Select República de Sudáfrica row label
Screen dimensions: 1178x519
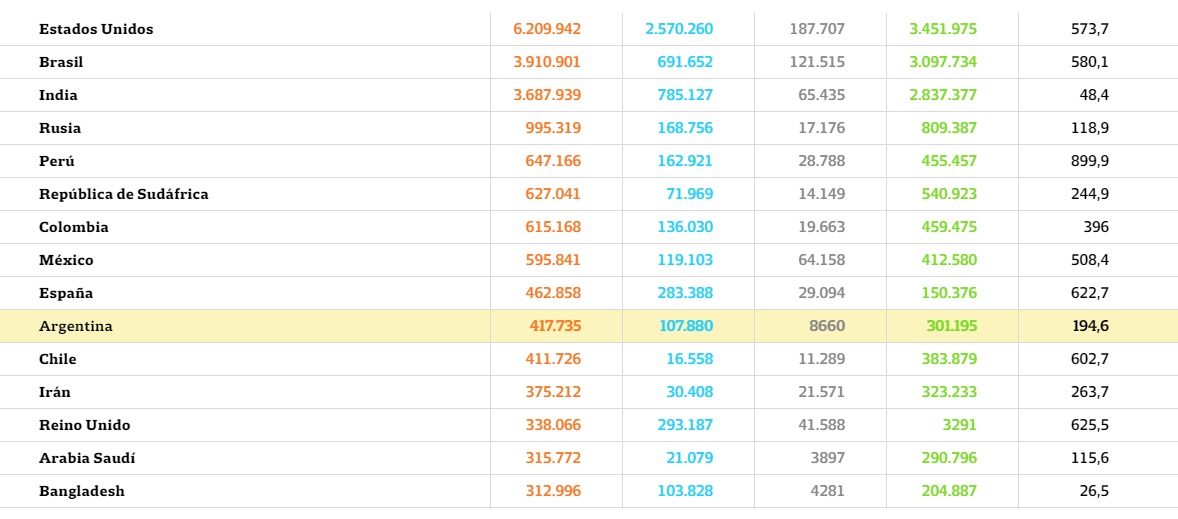pos(124,194)
